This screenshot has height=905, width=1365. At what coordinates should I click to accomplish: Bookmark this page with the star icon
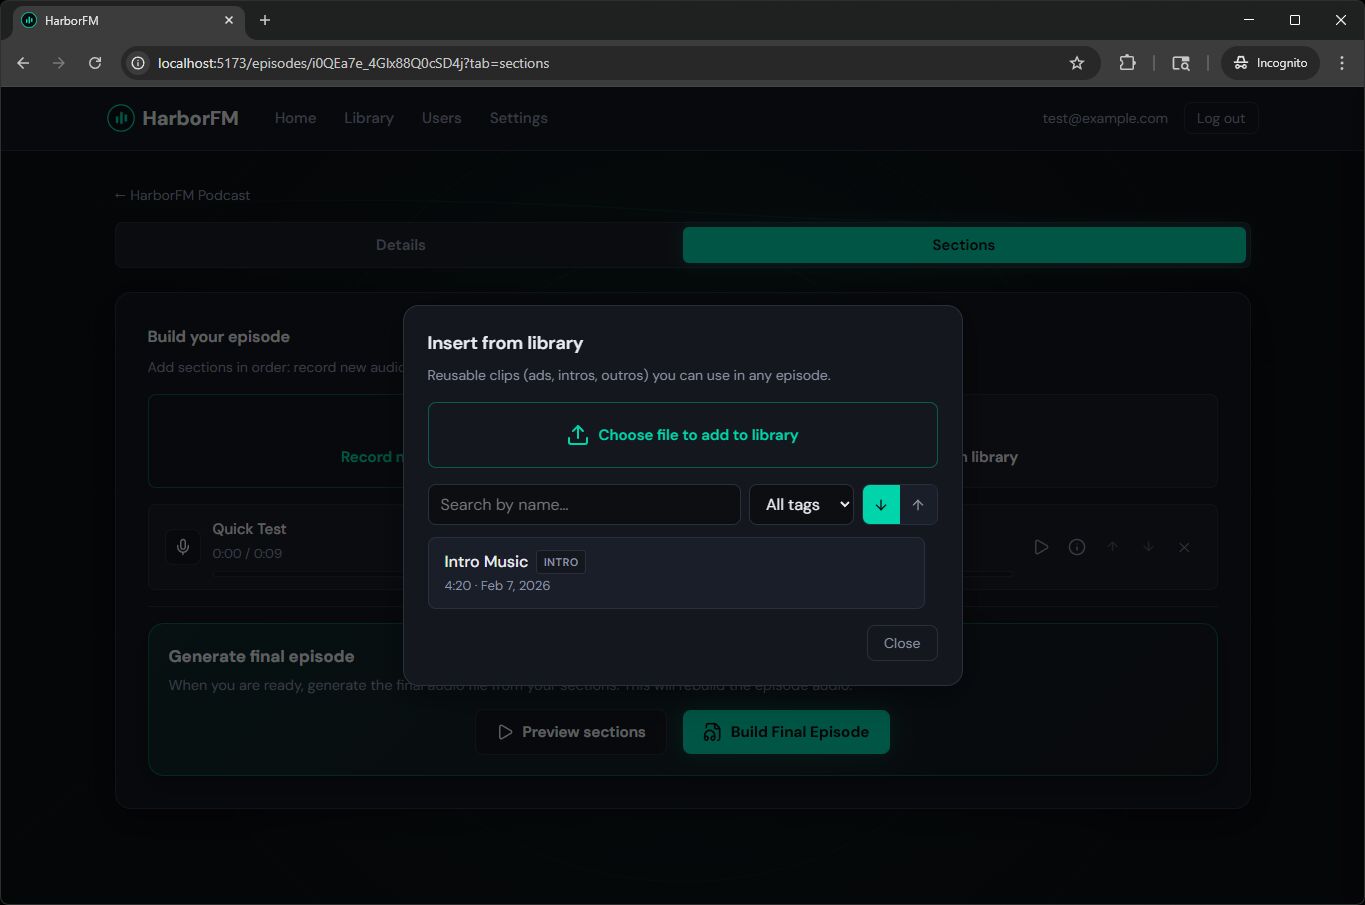tap(1077, 63)
